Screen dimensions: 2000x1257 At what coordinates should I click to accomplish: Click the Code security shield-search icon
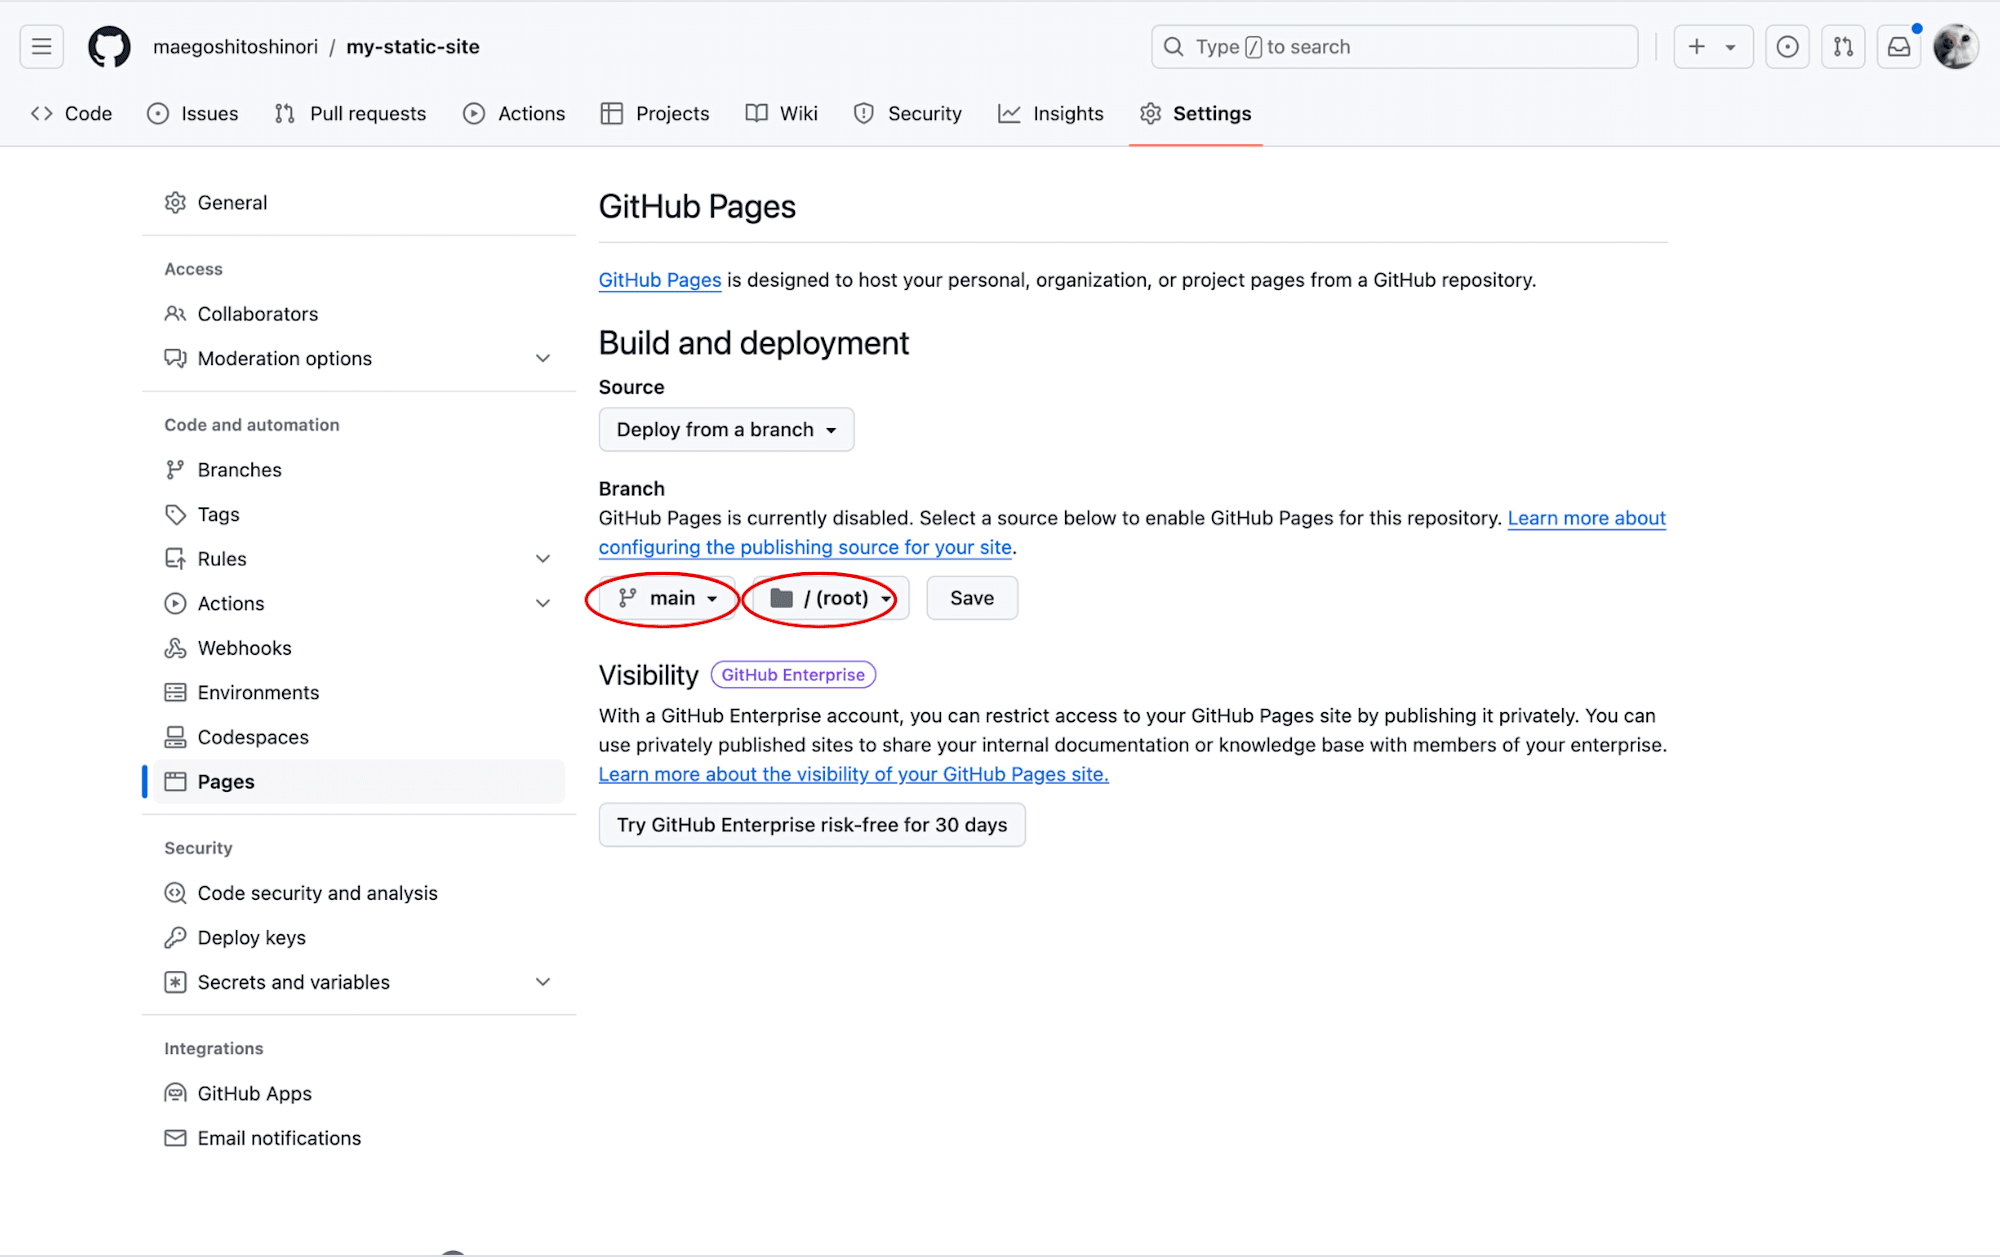point(175,893)
